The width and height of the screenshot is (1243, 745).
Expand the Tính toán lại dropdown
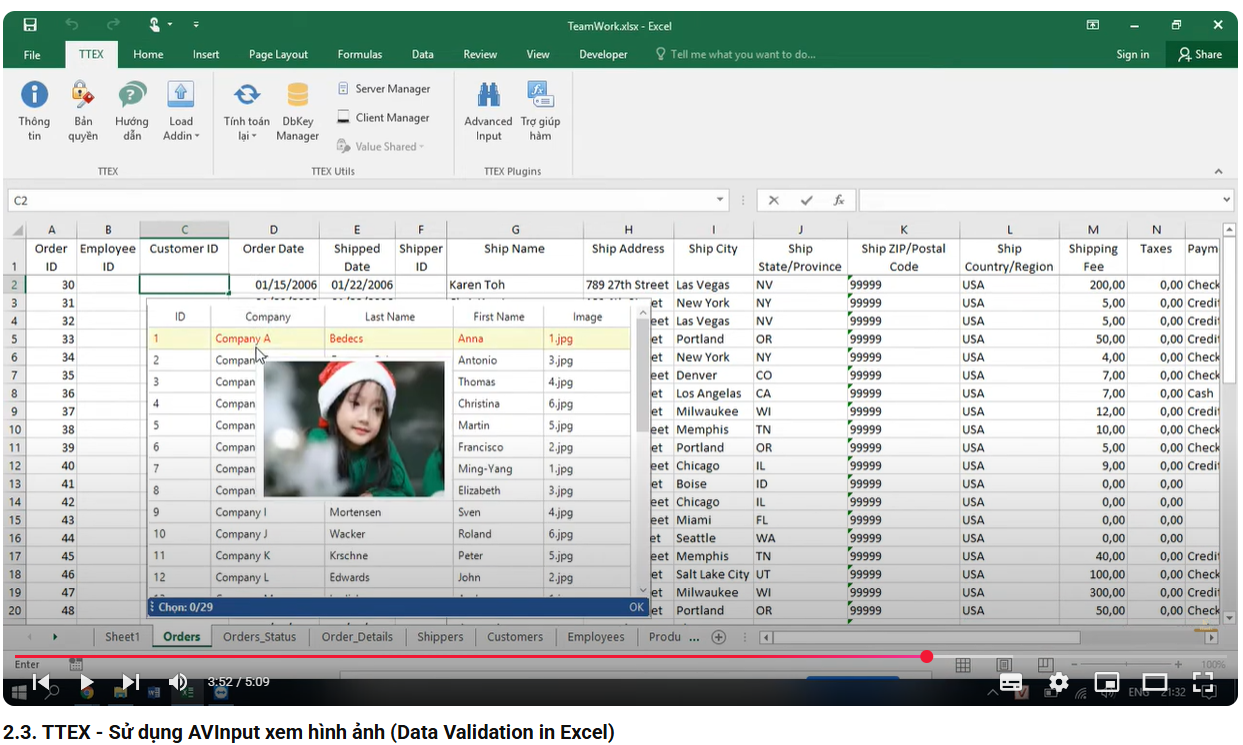point(246,110)
